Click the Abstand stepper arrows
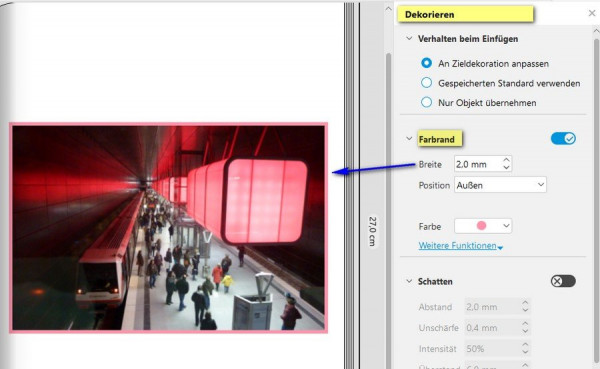Screen dimensions: 600x369 tap(525, 307)
